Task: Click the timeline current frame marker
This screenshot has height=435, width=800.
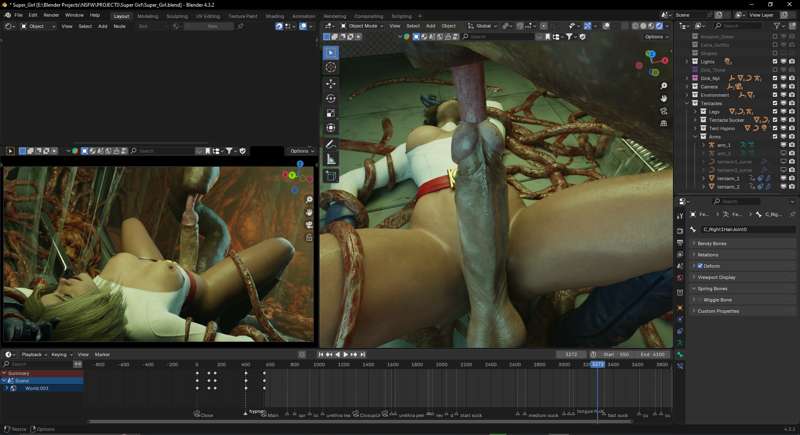Action: point(598,364)
